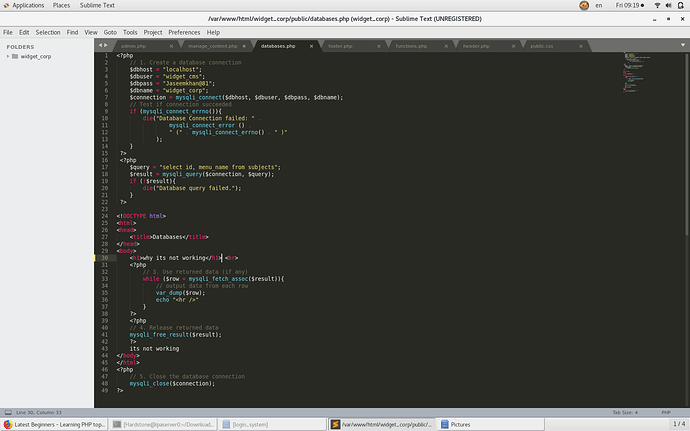Click the "its not working" text line
The height and width of the screenshot is (431, 690).
(154, 349)
